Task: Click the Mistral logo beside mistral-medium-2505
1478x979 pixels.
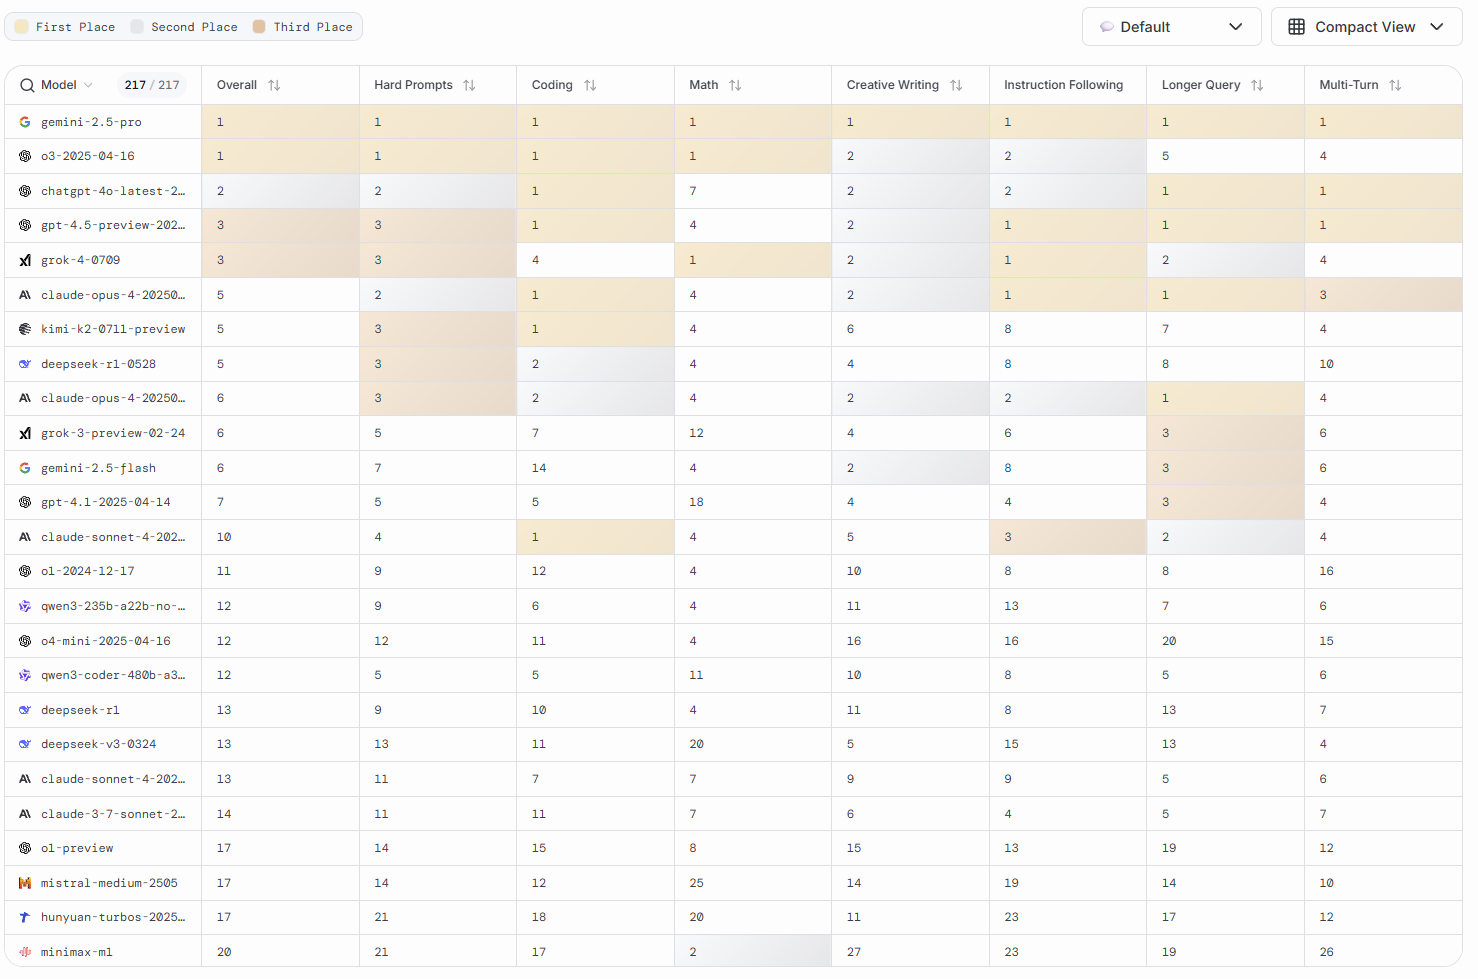Action: [x=25, y=883]
